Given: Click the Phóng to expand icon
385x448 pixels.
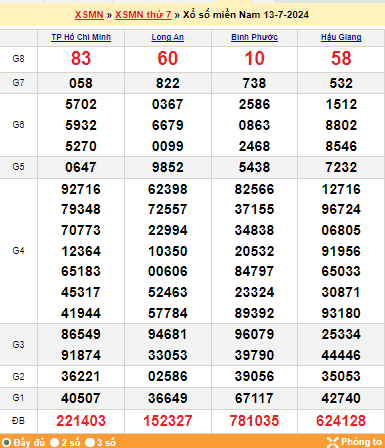Looking at the screenshot, I should [x=332, y=442].
